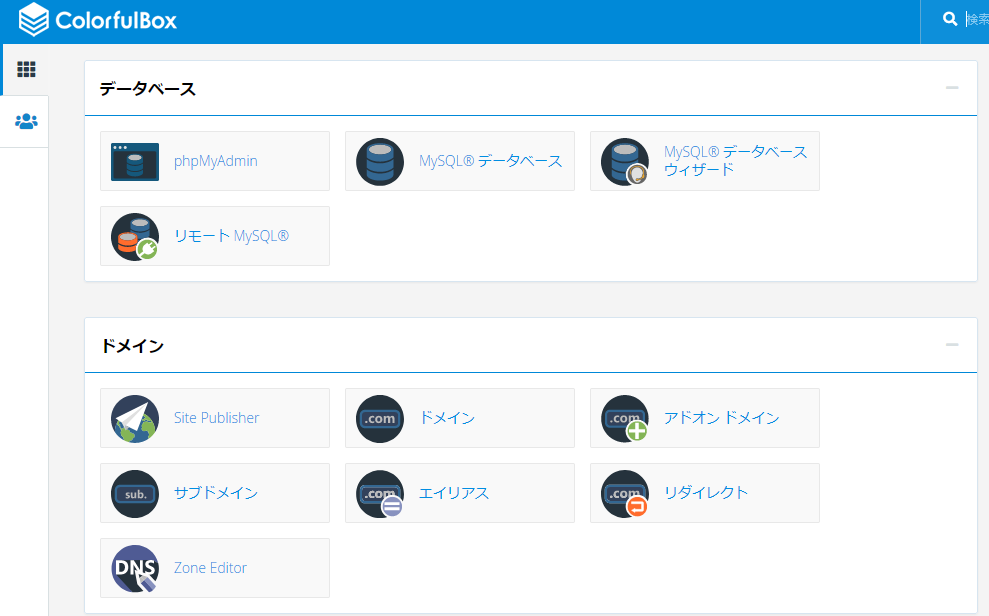This screenshot has width=989, height=616.
Task: Click the search magnifier icon
Action: click(949, 19)
